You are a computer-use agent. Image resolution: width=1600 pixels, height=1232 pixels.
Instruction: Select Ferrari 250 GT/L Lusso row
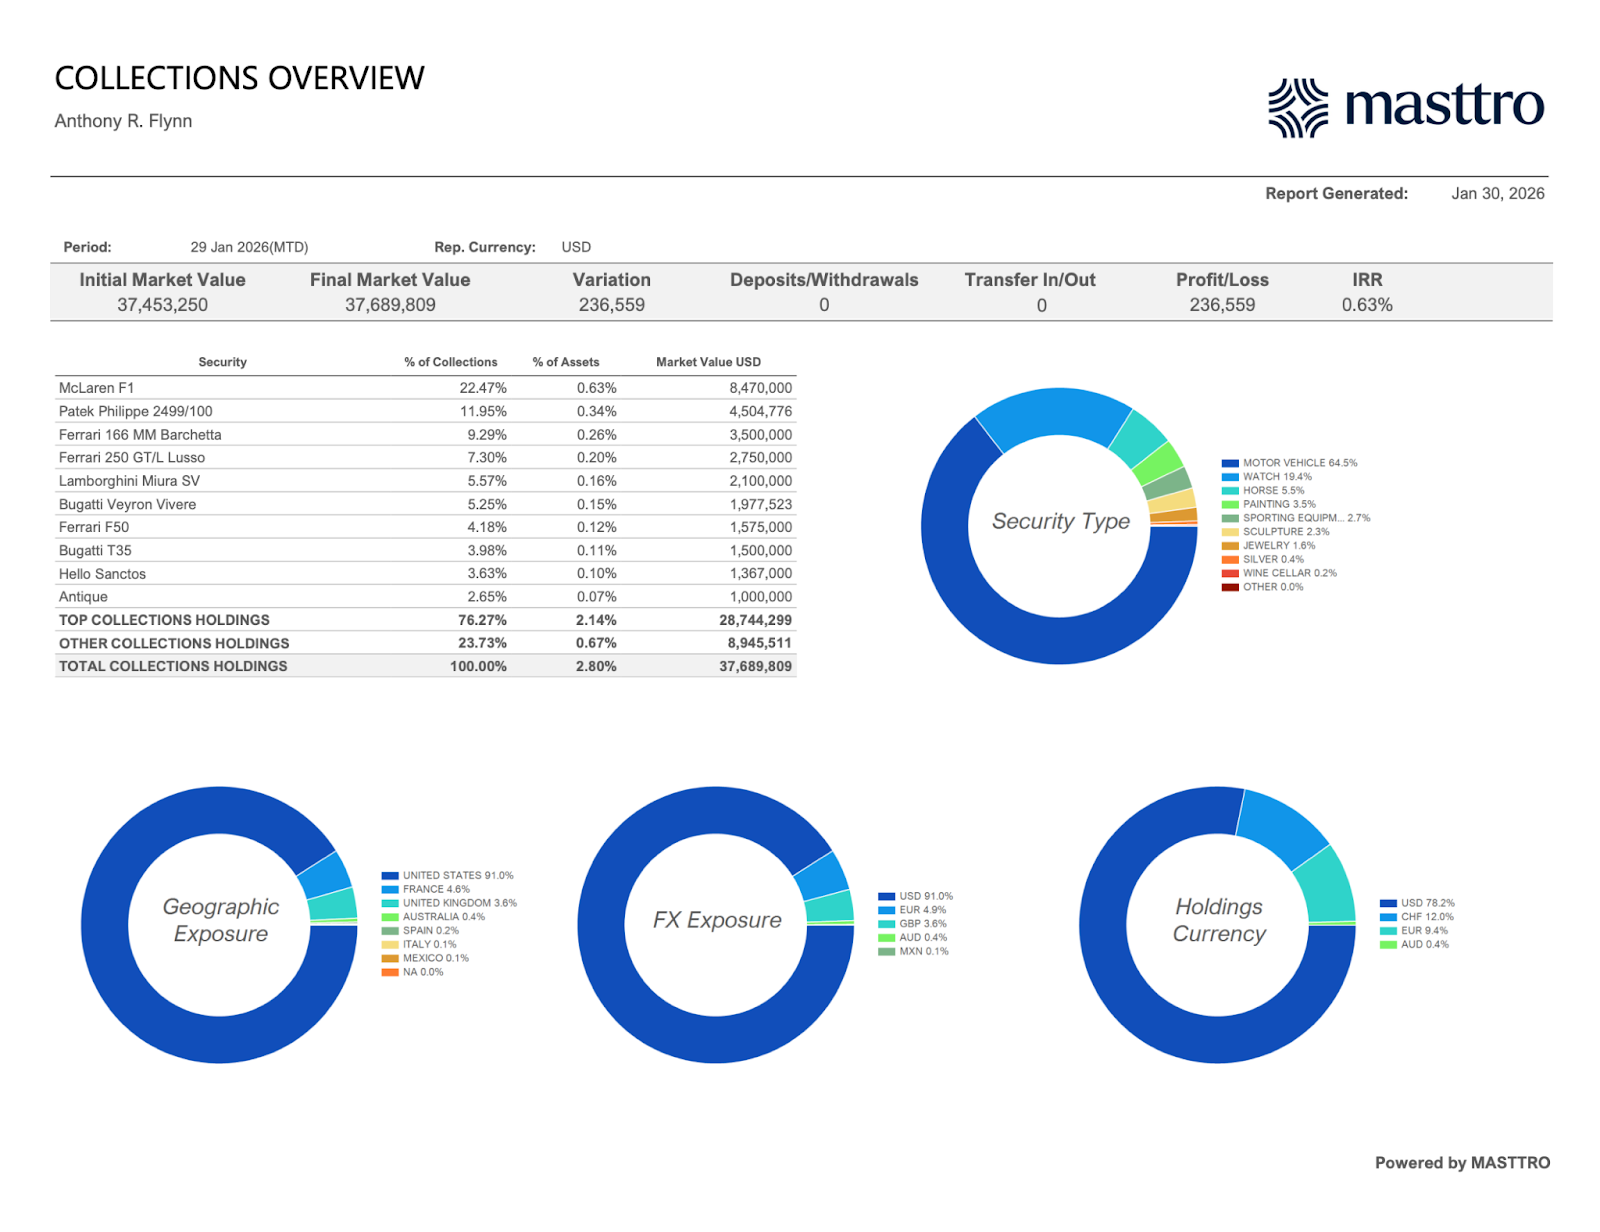425,458
